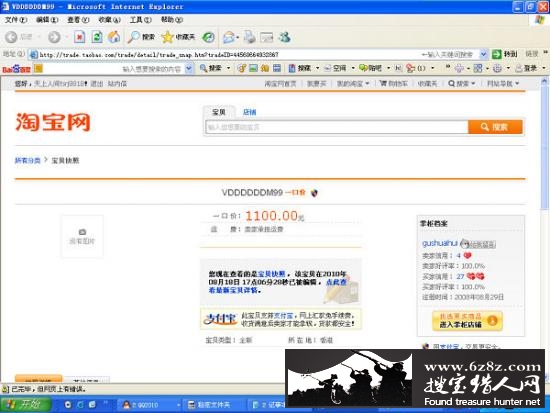The image size is (550, 413).
Task: Click the IE Back arrow button
Action: (11, 37)
